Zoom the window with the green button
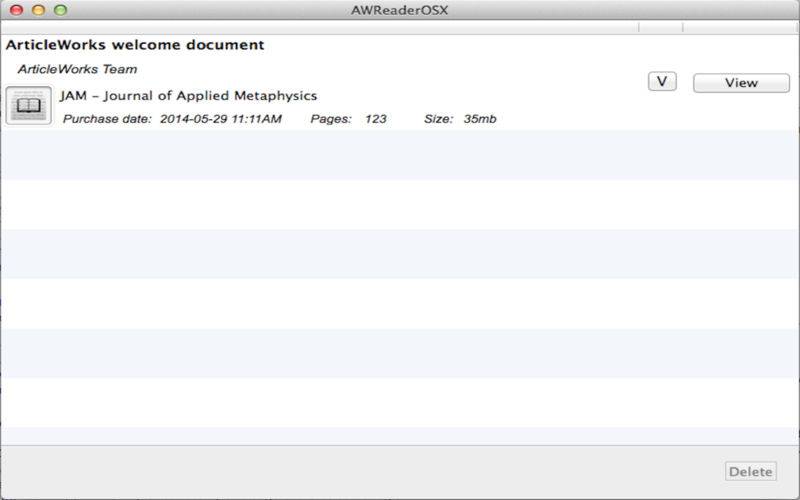The image size is (800, 500). pyautogui.click(x=61, y=10)
